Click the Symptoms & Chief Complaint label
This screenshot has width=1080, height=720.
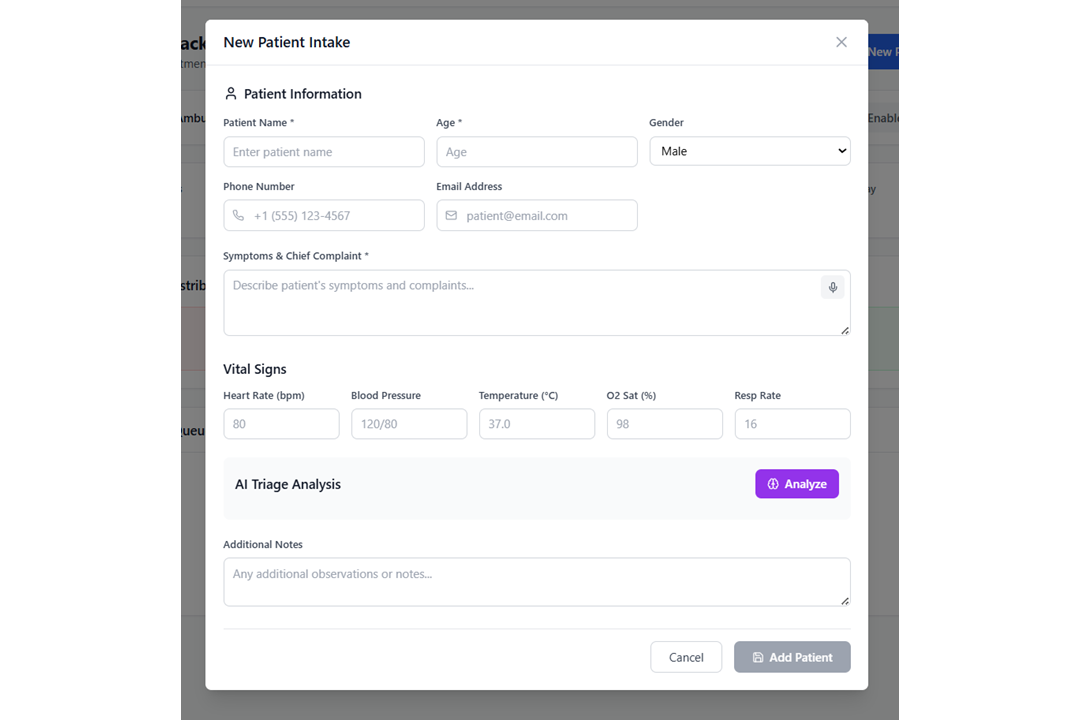coord(295,256)
